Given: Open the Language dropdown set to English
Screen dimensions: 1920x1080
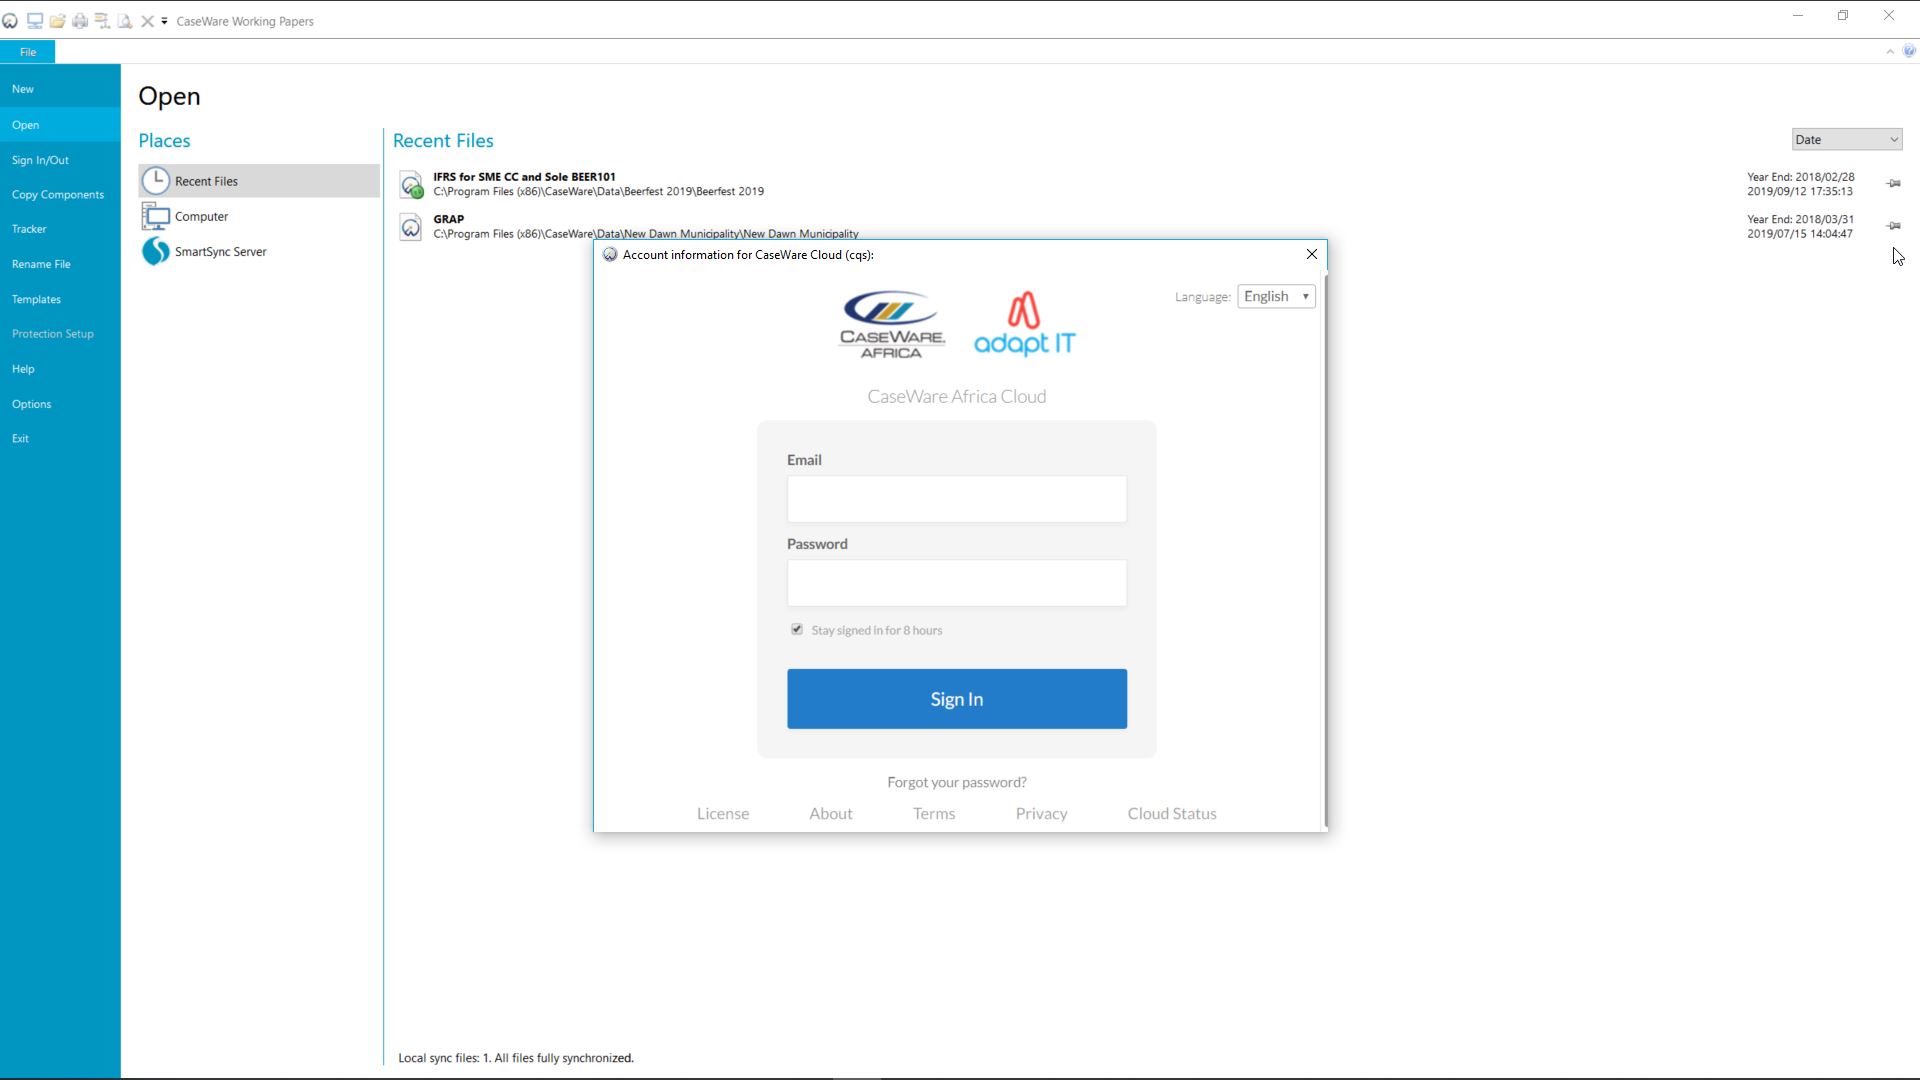Looking at the screenshot, I should coord(1276,296).
